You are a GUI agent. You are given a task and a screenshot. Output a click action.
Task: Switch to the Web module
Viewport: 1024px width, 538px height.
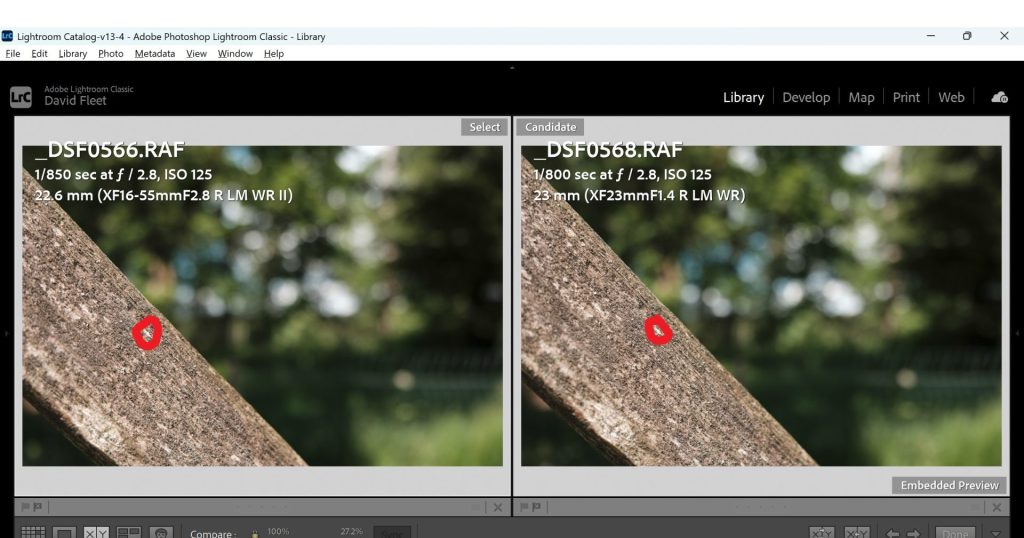click(951, 97)
